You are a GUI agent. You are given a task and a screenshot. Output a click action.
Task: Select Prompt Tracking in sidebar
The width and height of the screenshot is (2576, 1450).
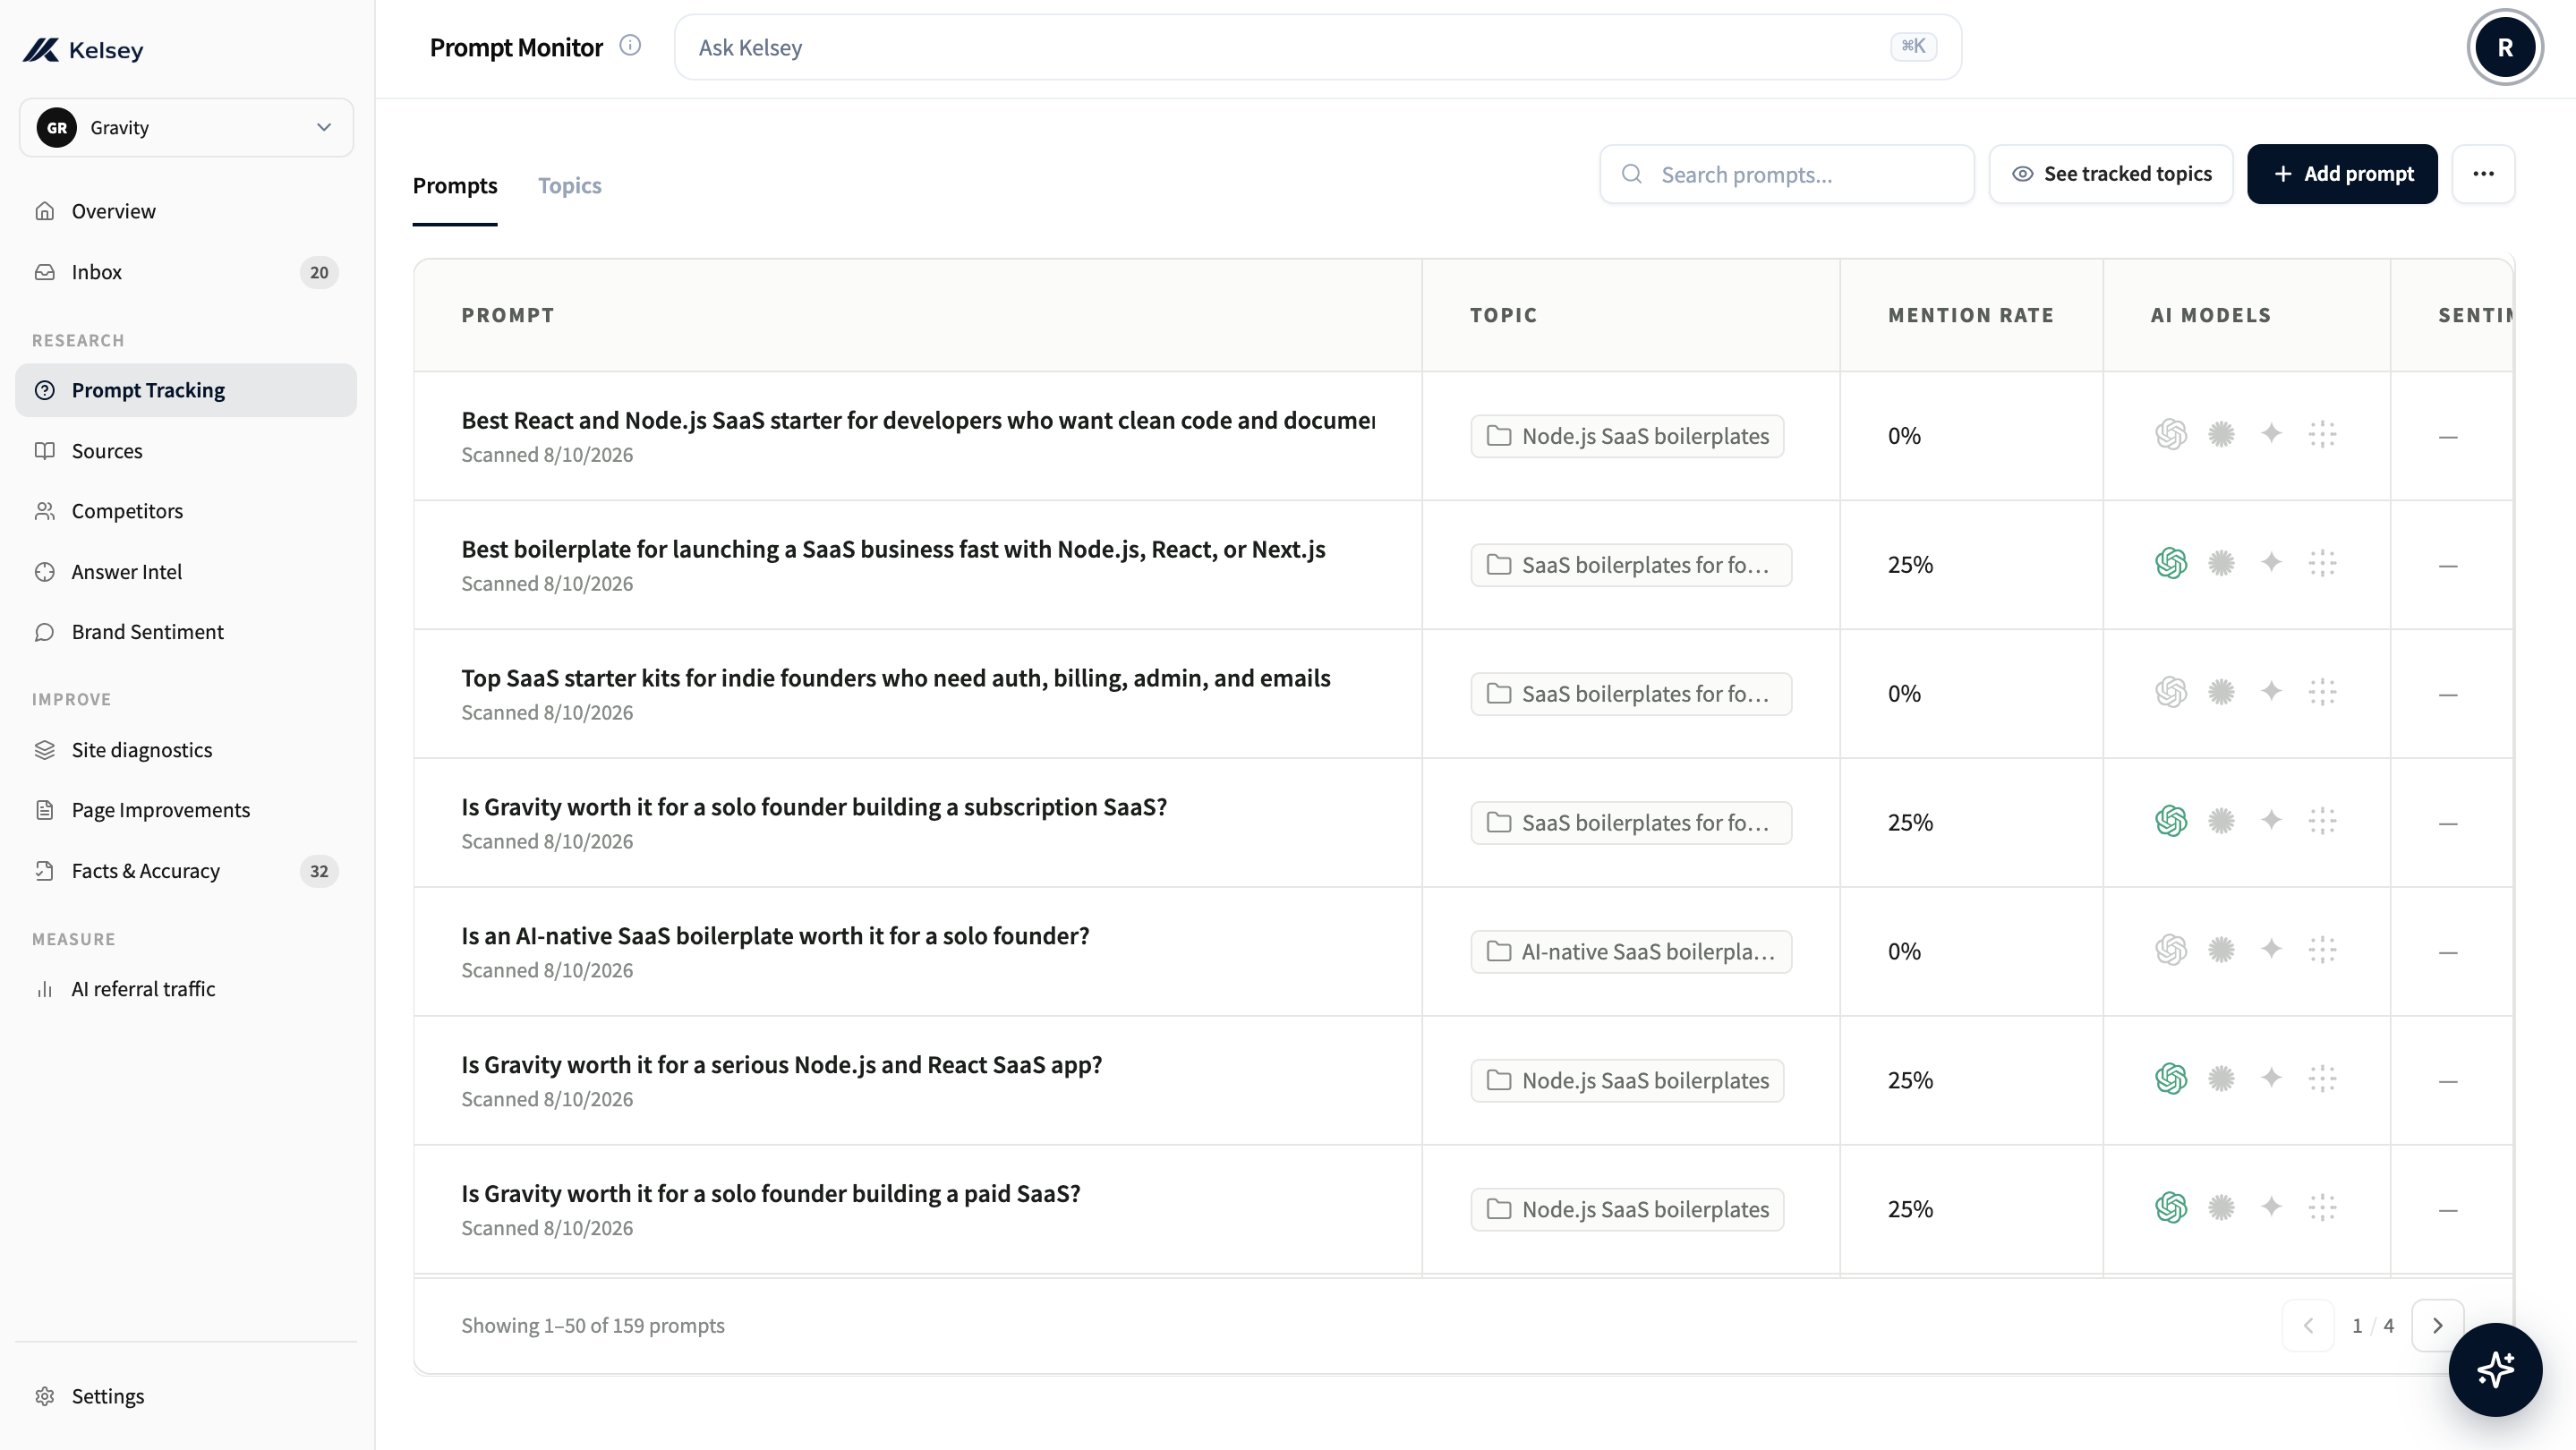[x=186, y=390]
